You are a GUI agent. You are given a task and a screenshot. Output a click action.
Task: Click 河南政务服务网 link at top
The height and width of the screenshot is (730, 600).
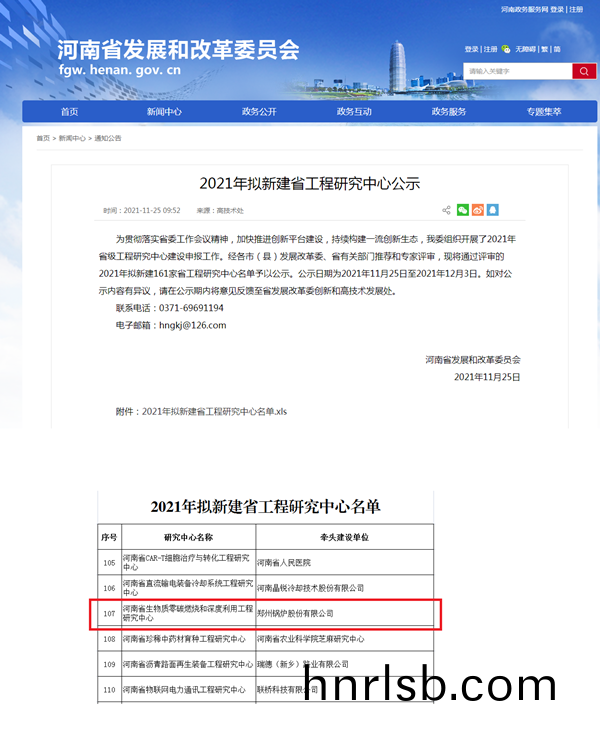click(525, 9)
